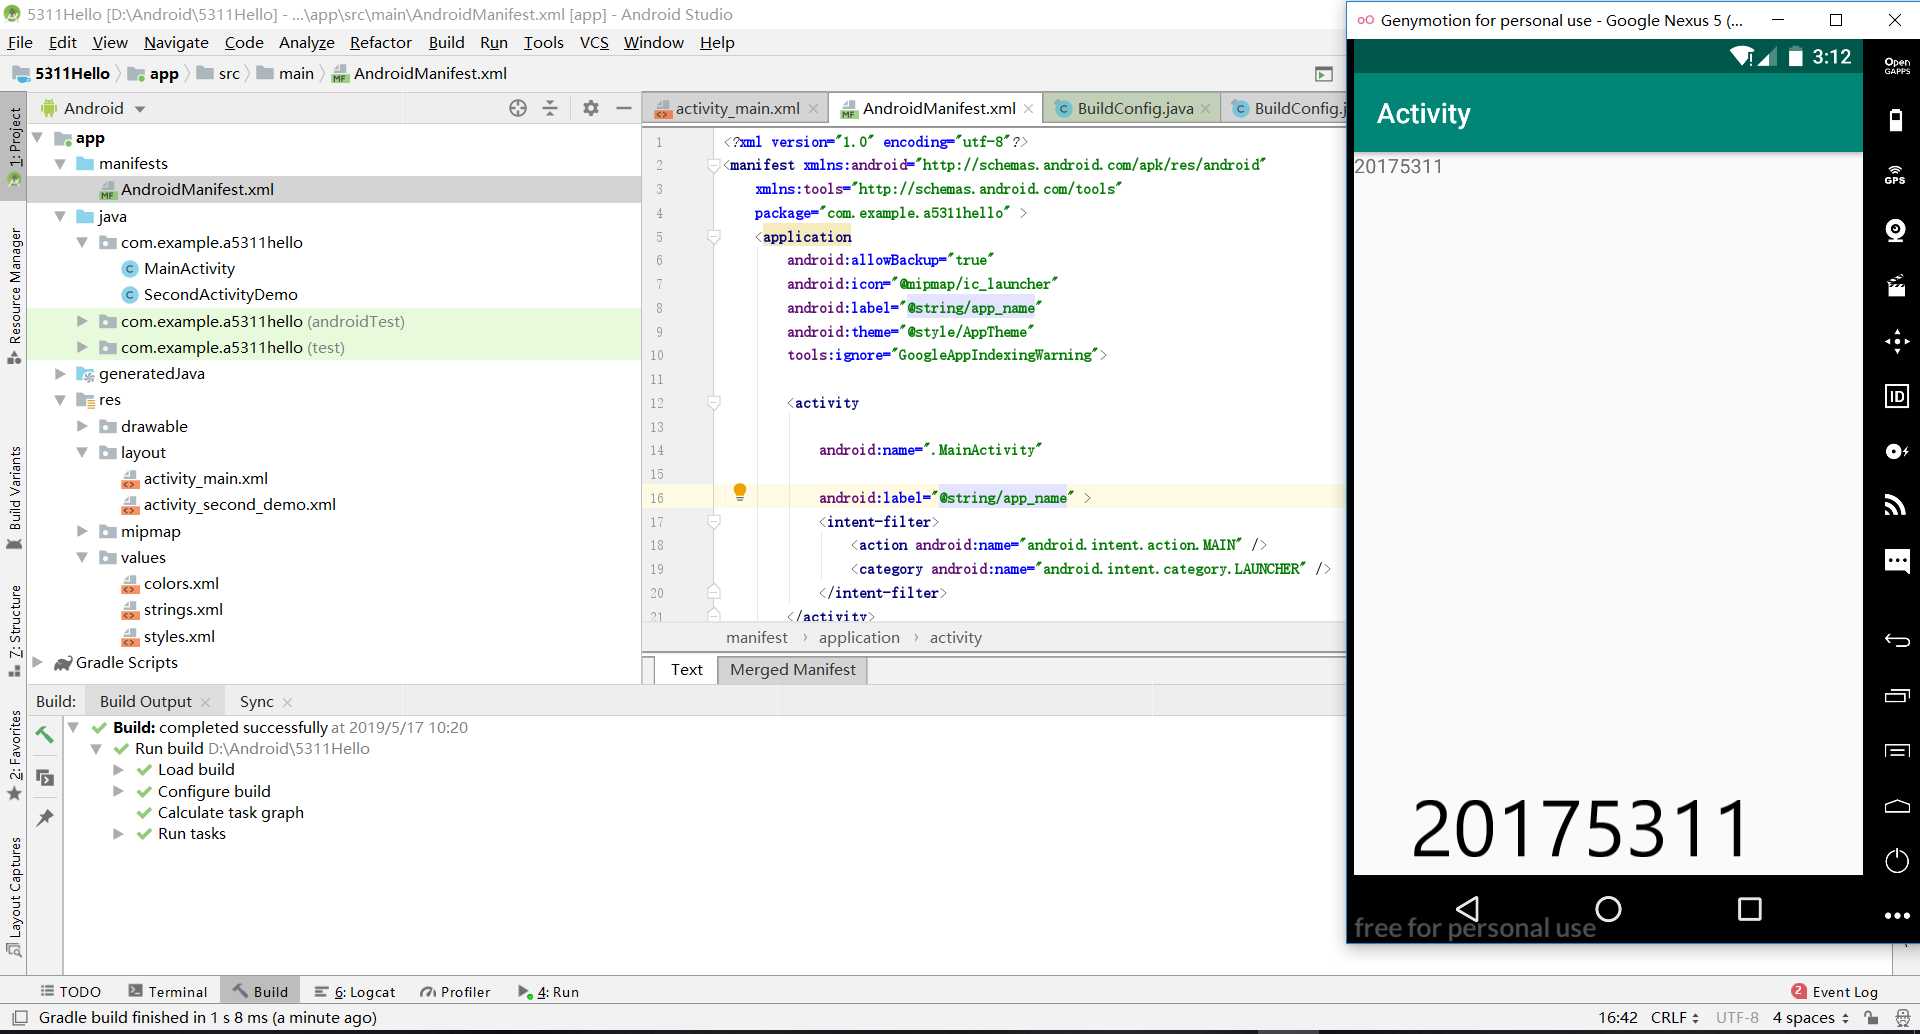
Task: Expand Gradle Scripts node
Action: 38,662
